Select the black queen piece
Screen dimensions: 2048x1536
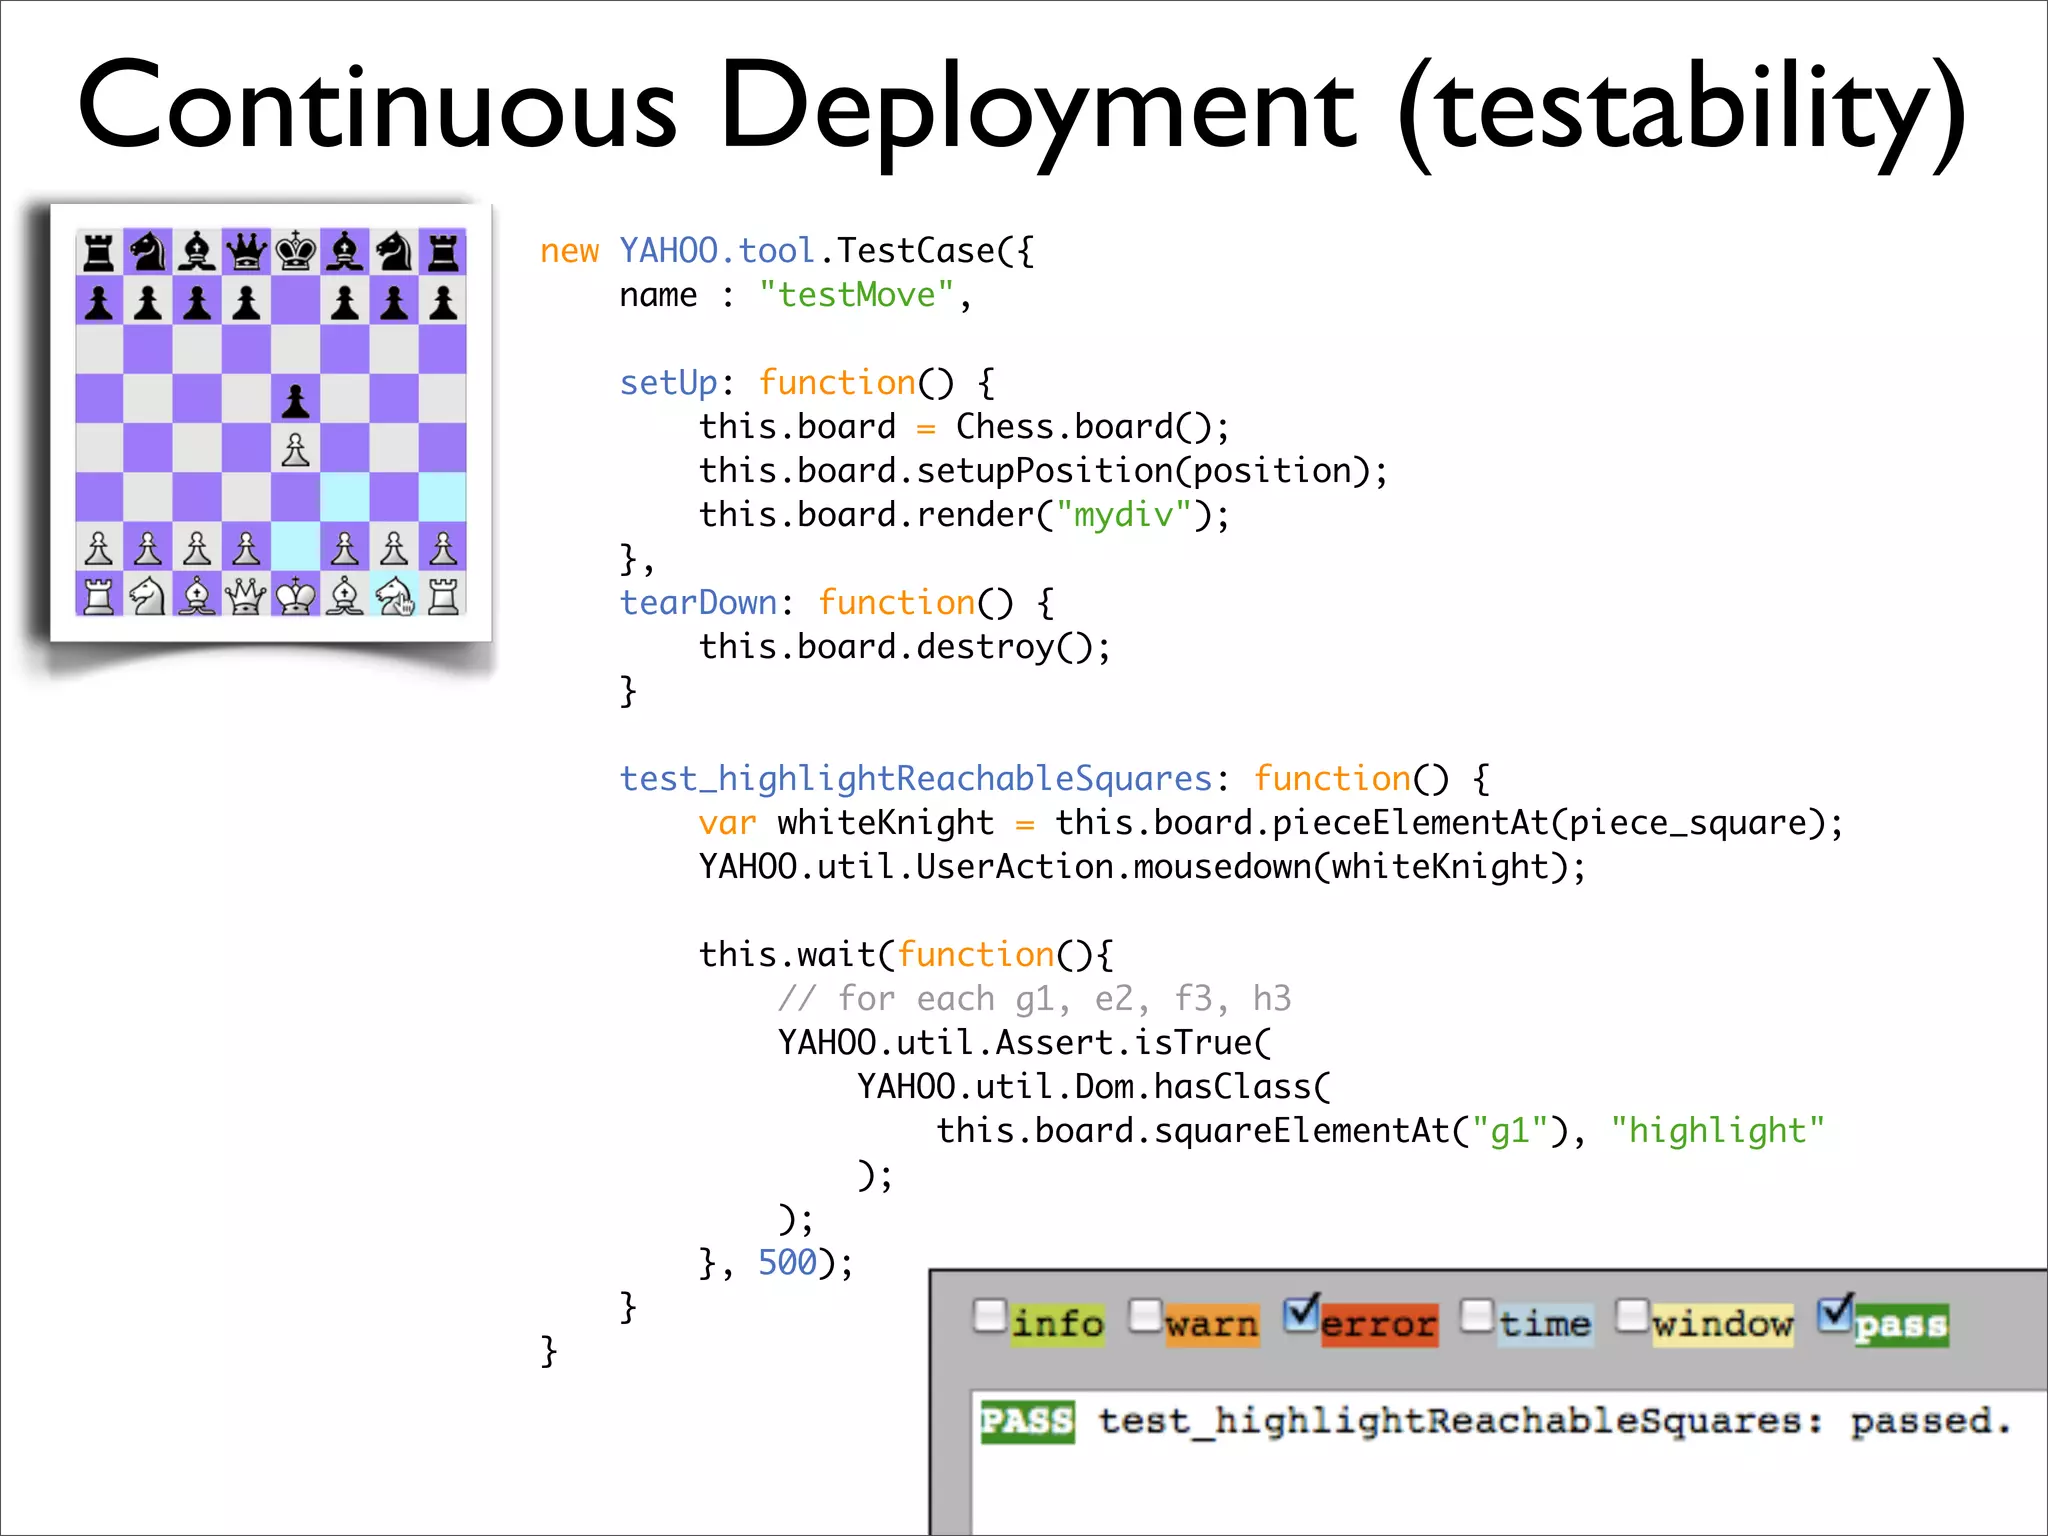coord(246,252)
